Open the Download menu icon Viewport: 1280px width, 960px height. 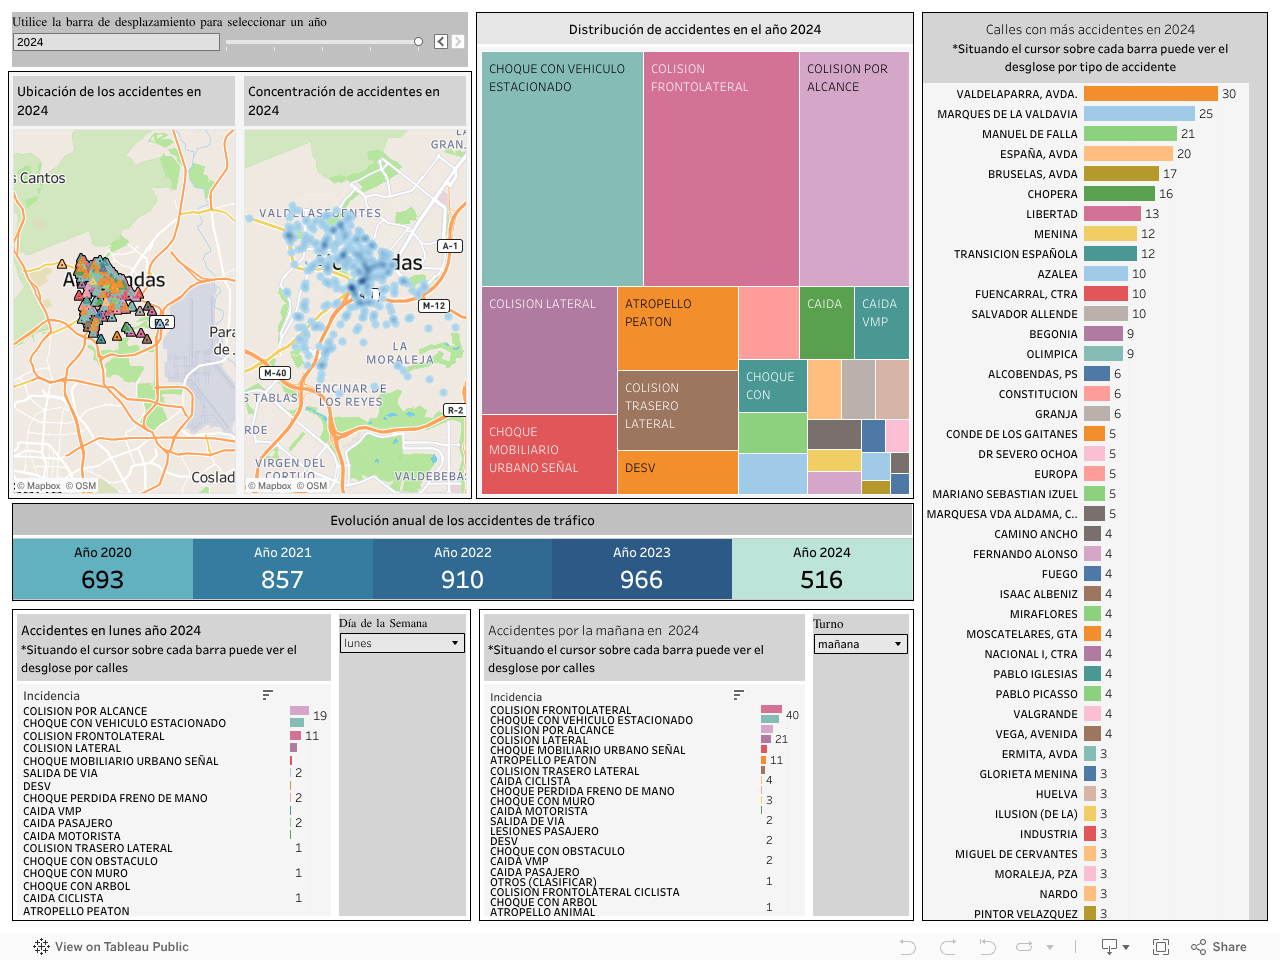pos(1114,947)
